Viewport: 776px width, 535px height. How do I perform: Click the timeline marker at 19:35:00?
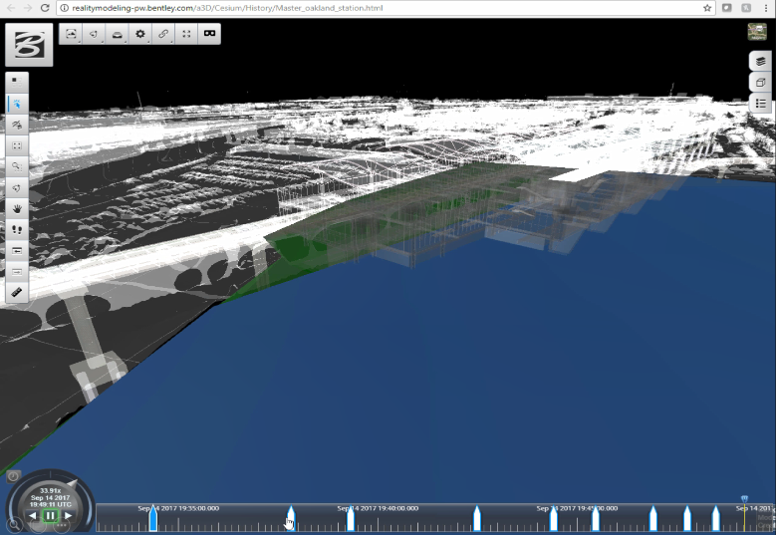pos(153,518)
